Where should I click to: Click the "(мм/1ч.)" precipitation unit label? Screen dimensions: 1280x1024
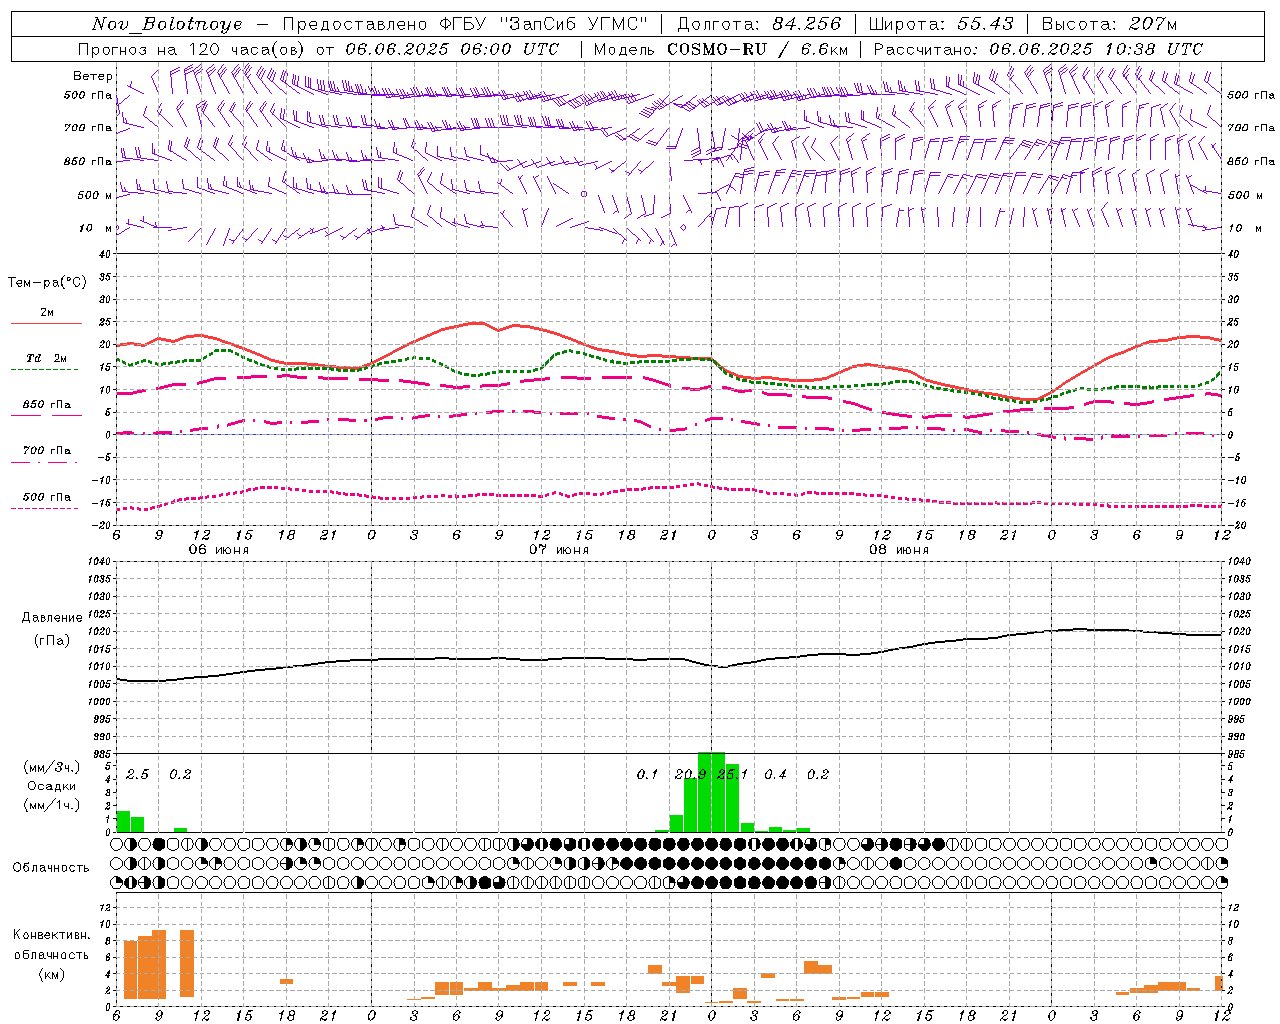point(52,805)
